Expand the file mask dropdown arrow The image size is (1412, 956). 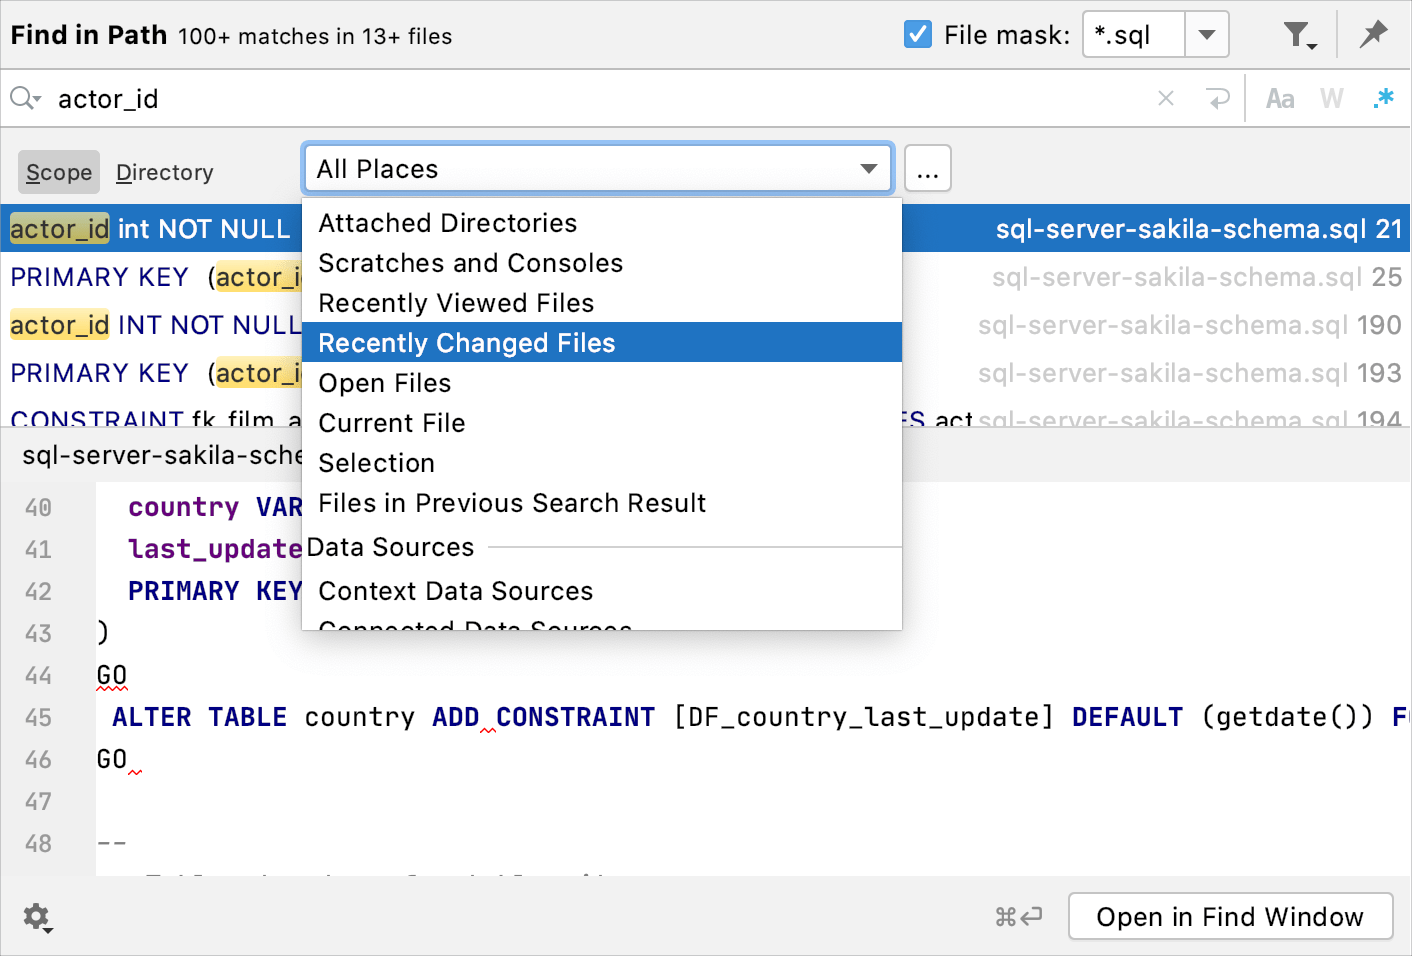(1207, 35)
